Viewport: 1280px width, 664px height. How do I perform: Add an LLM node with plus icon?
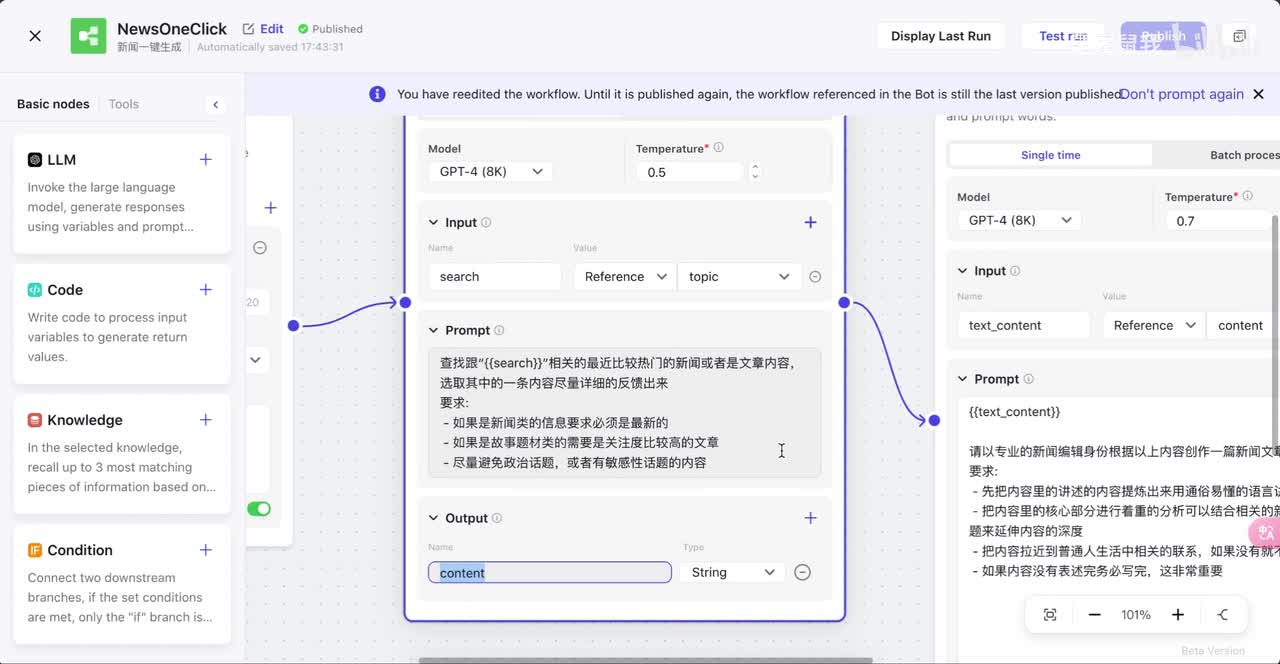pos(205,159)
